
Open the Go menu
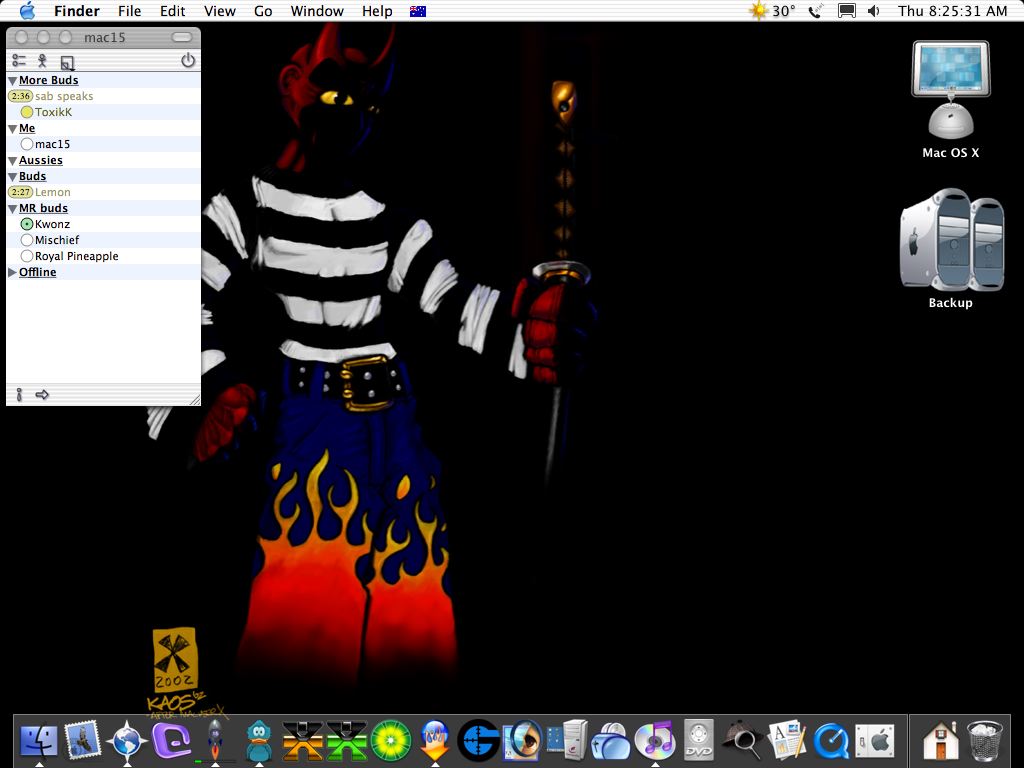[x=263, y=11]
